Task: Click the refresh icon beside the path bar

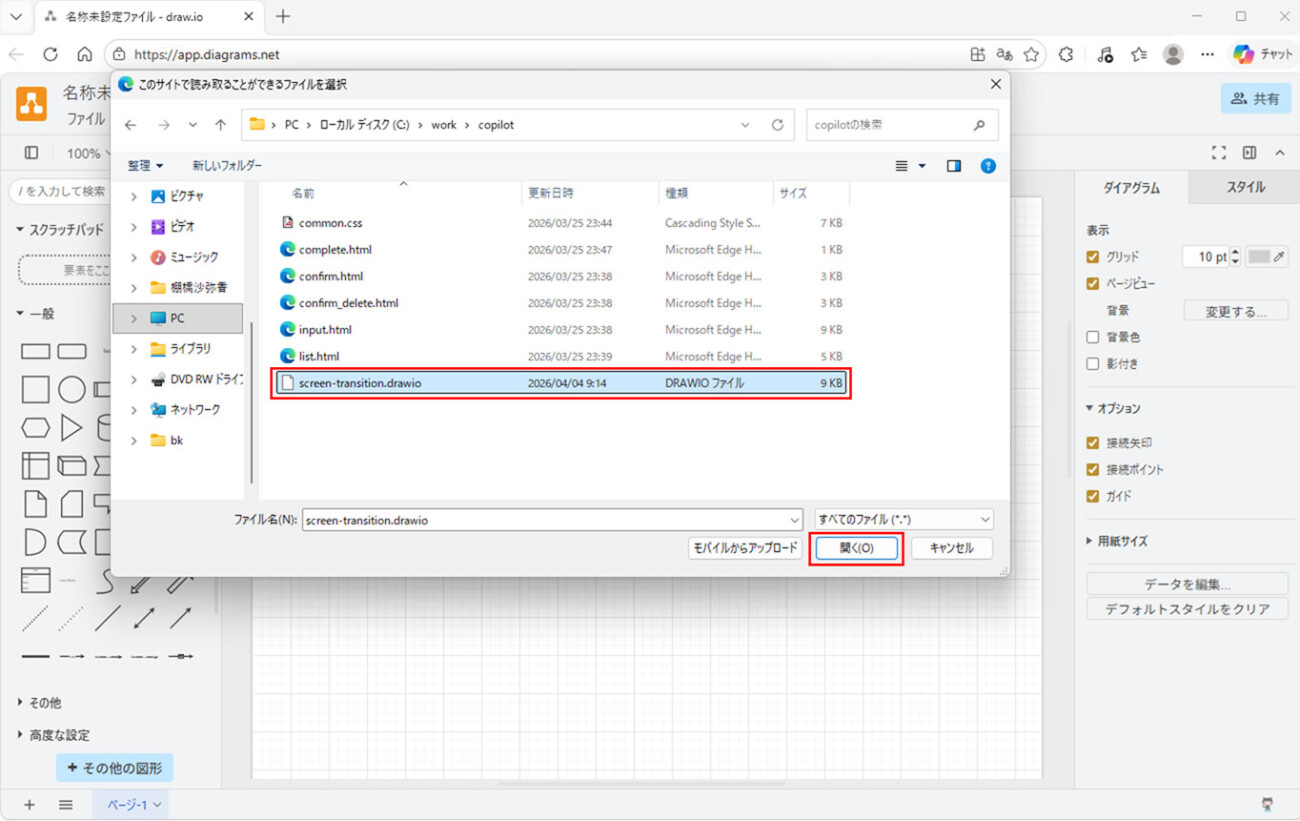Action: click(x=777, y=125)
